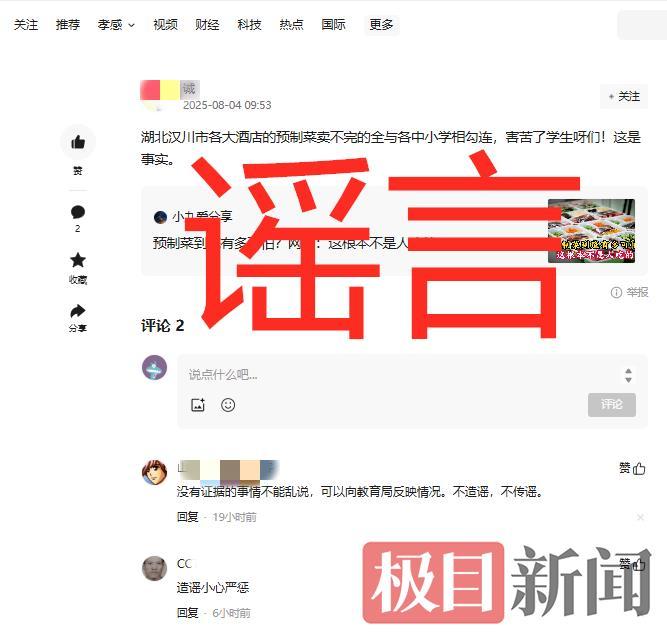Open the emoji smiley picker

pos(228,405)
